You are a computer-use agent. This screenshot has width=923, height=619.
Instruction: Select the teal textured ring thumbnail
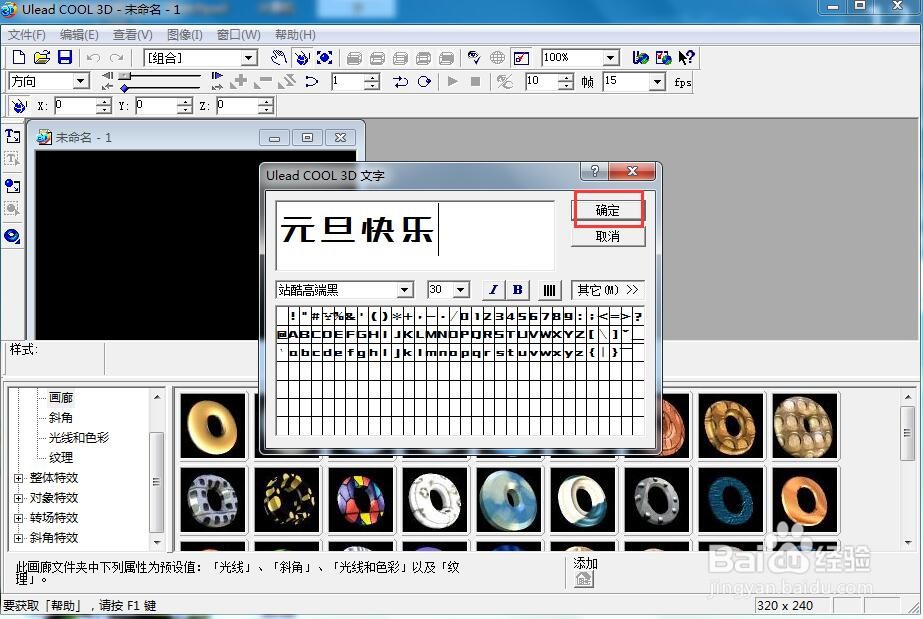pyautogui.click(x=731, y=500)
